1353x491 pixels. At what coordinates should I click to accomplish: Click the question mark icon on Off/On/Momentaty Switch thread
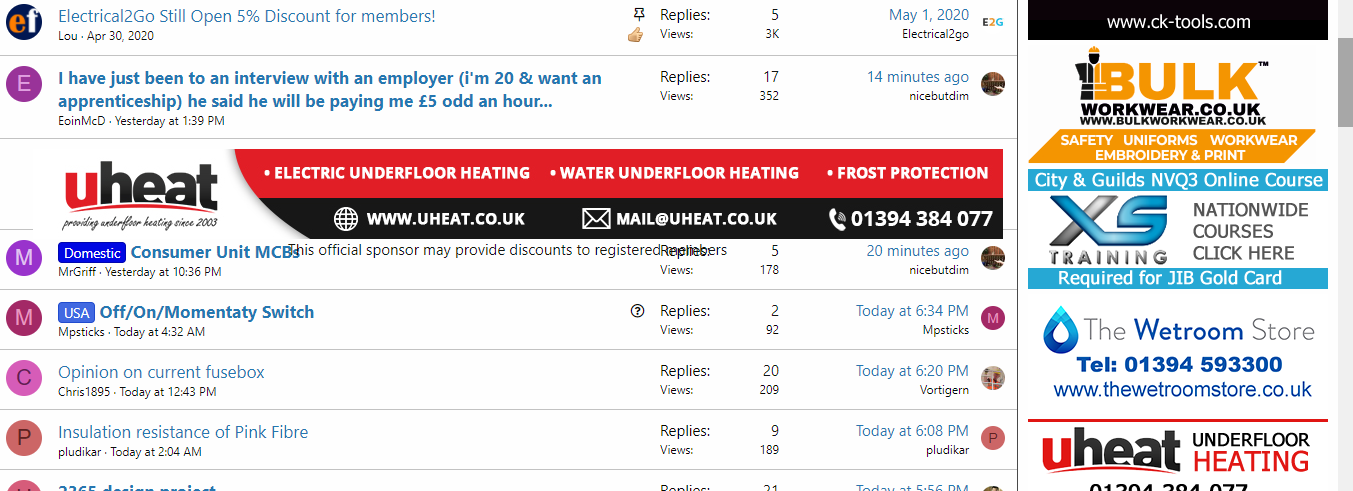(638, 311)
